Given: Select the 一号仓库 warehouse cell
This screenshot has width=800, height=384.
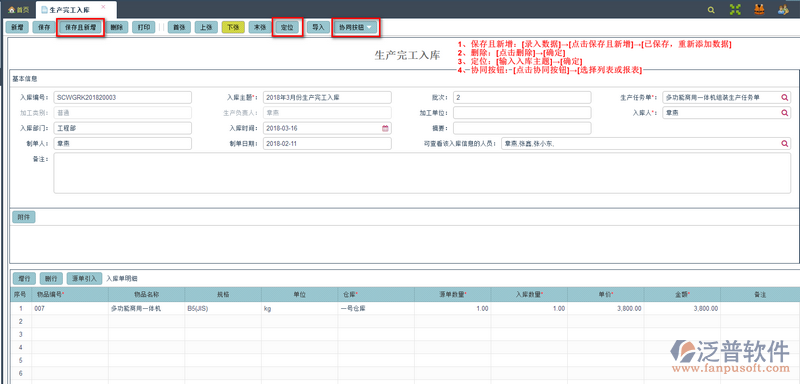Looking at the screenshot, I should pyautogui.click(x=376, y=309).
